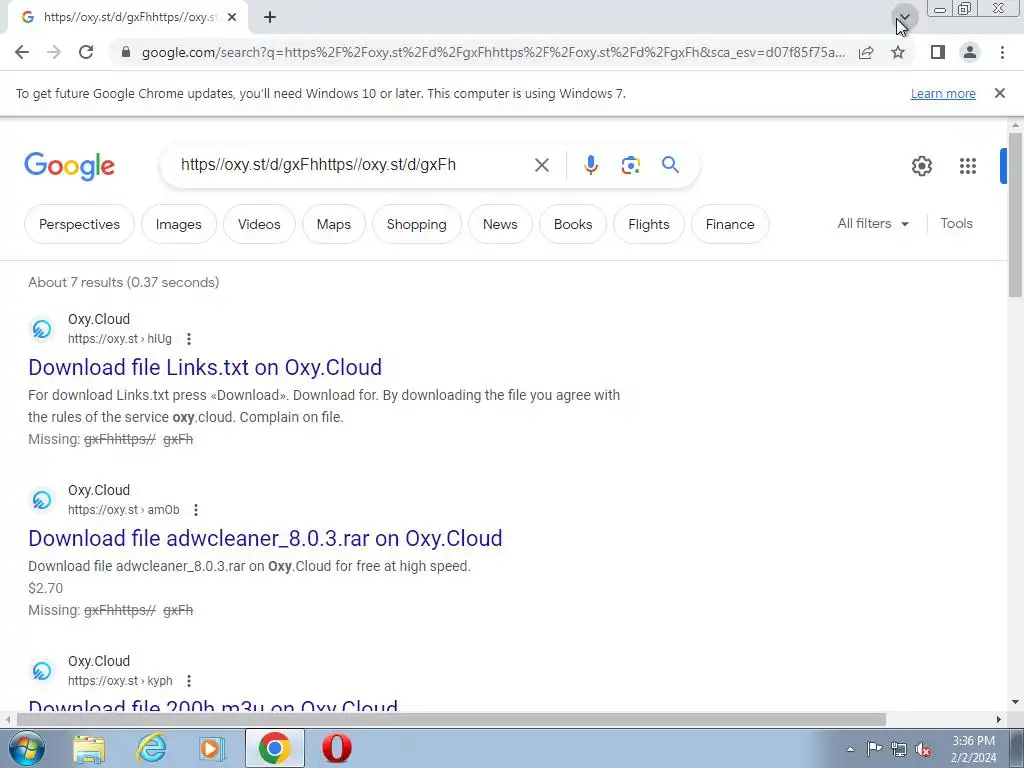Search by image with Google Lens
This screenshot has height=768, width=1024.
pyautogui.click(x=630, y=165)
